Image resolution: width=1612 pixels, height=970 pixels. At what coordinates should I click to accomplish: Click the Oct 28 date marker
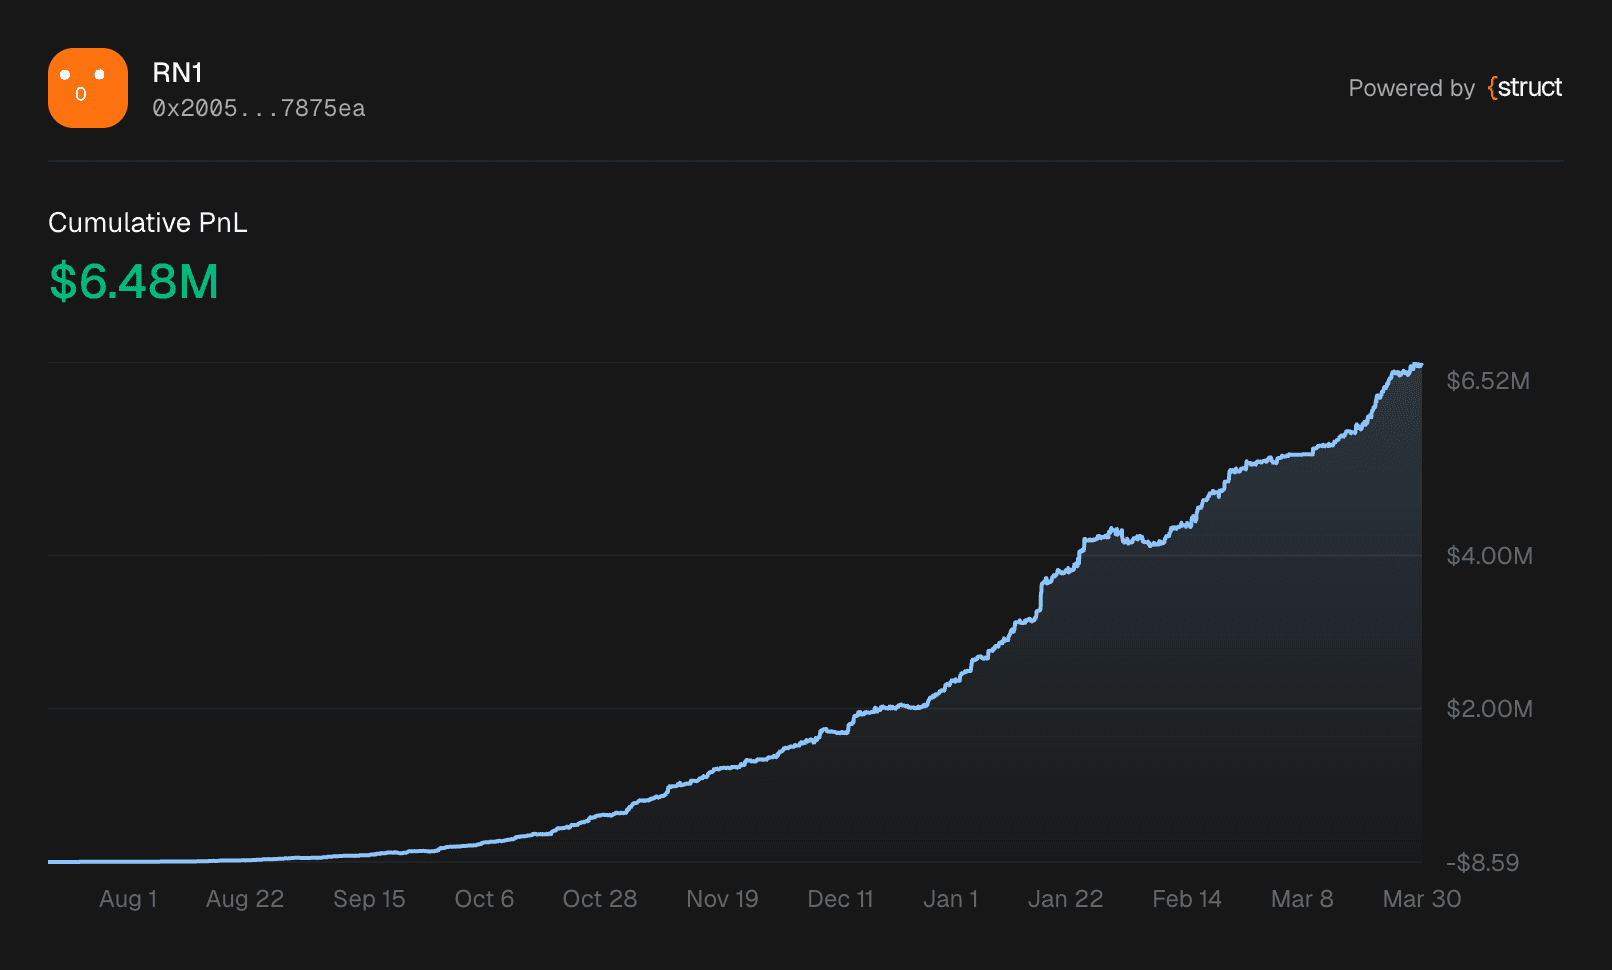(600, 899)
